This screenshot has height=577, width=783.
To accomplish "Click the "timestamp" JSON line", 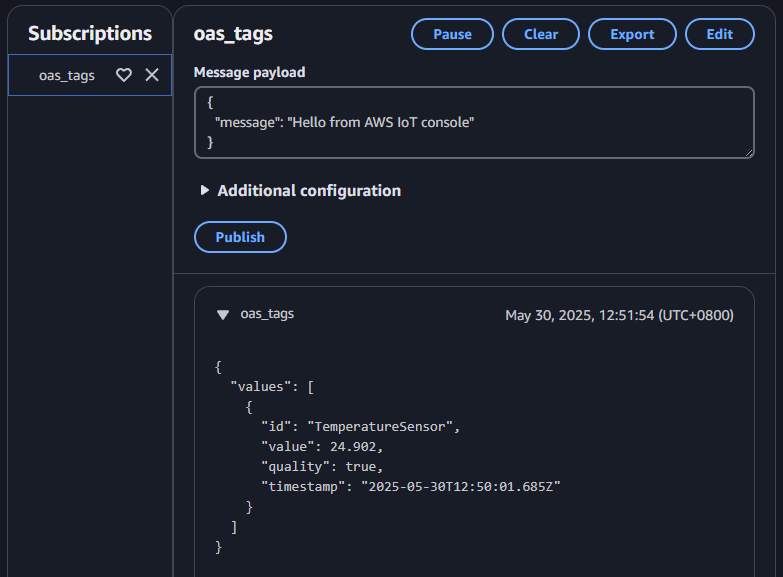I will pyautogui.click(x=410, y=487).
